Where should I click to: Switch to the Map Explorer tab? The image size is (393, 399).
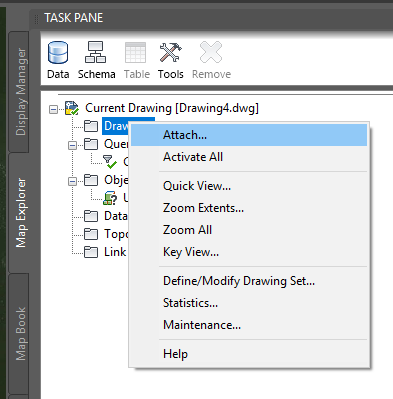coord(19,213)
